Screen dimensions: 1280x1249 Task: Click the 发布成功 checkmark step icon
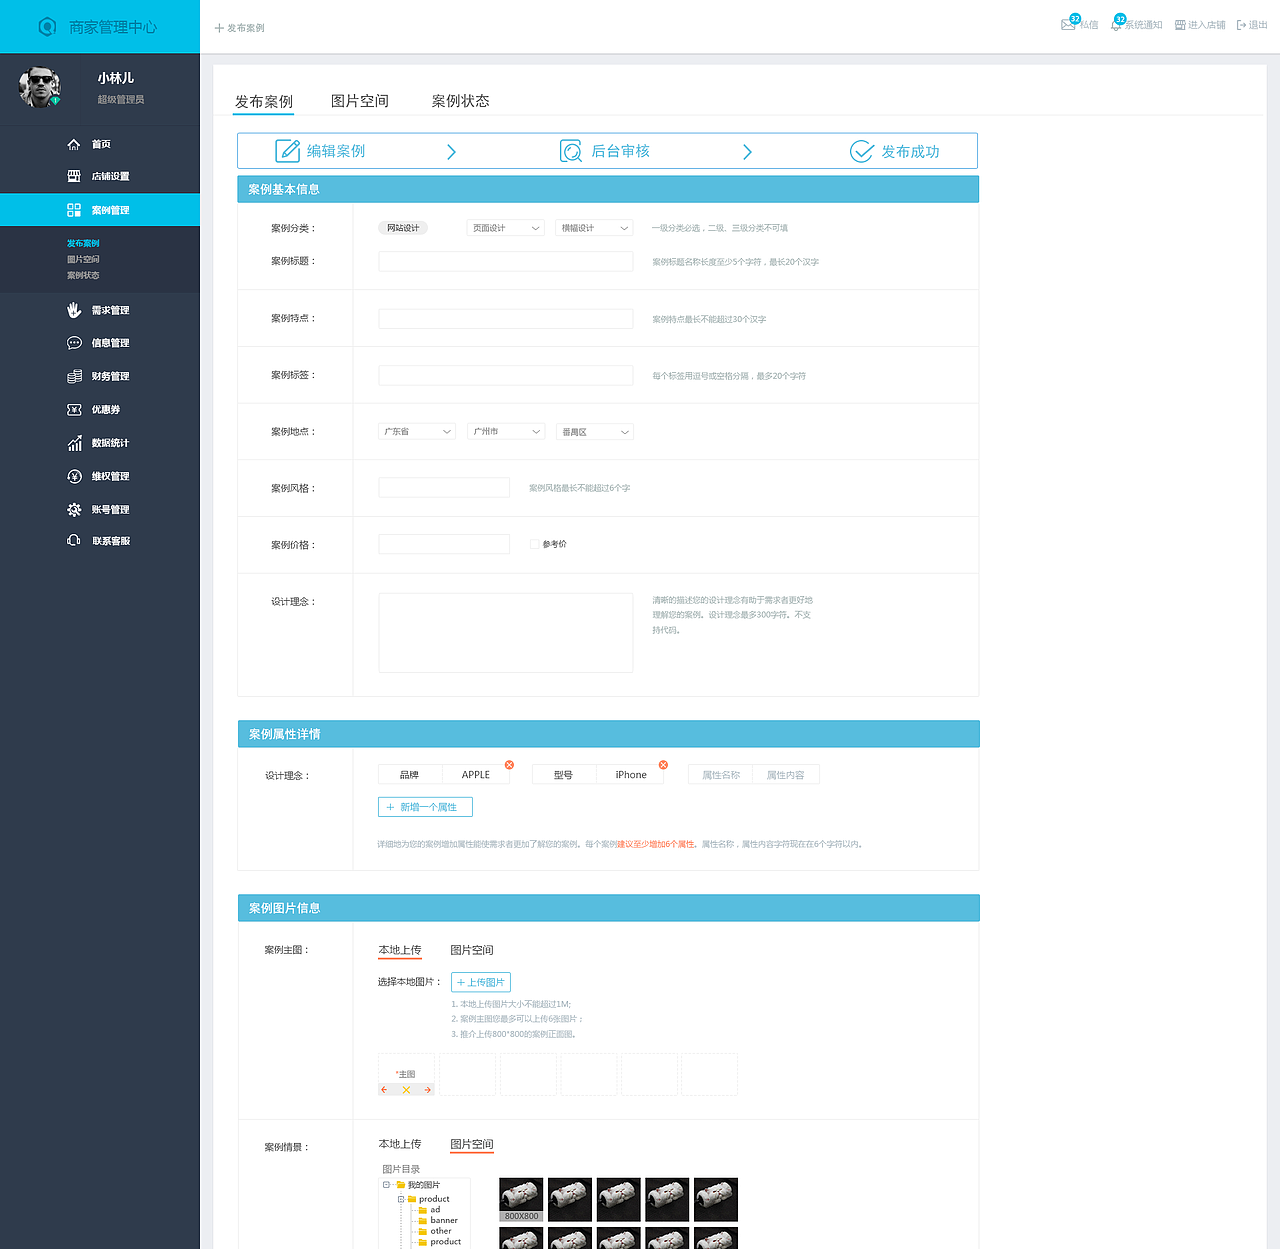click(862, 151)
